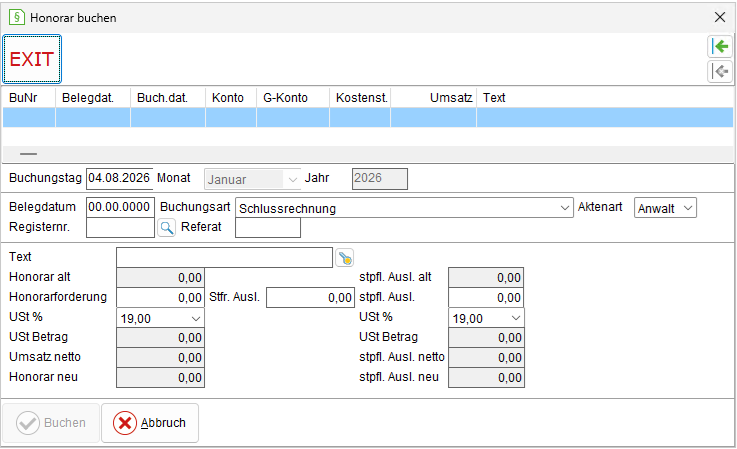This screenshot has height=449, width=737.
Task: Click the stpfl. Ausl. netto value field
Action: (486, 358)
